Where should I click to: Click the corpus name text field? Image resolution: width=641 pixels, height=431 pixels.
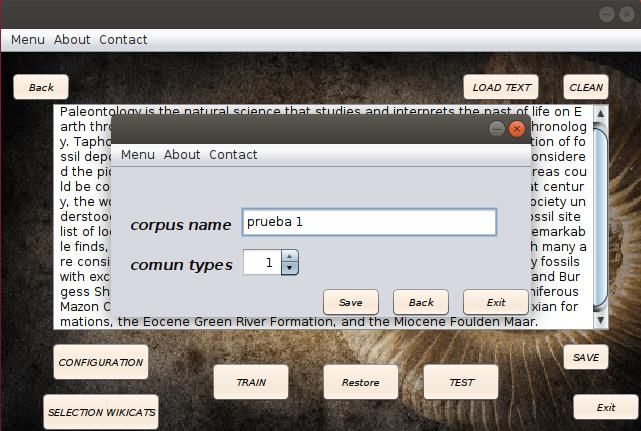[x=368, y=222]
